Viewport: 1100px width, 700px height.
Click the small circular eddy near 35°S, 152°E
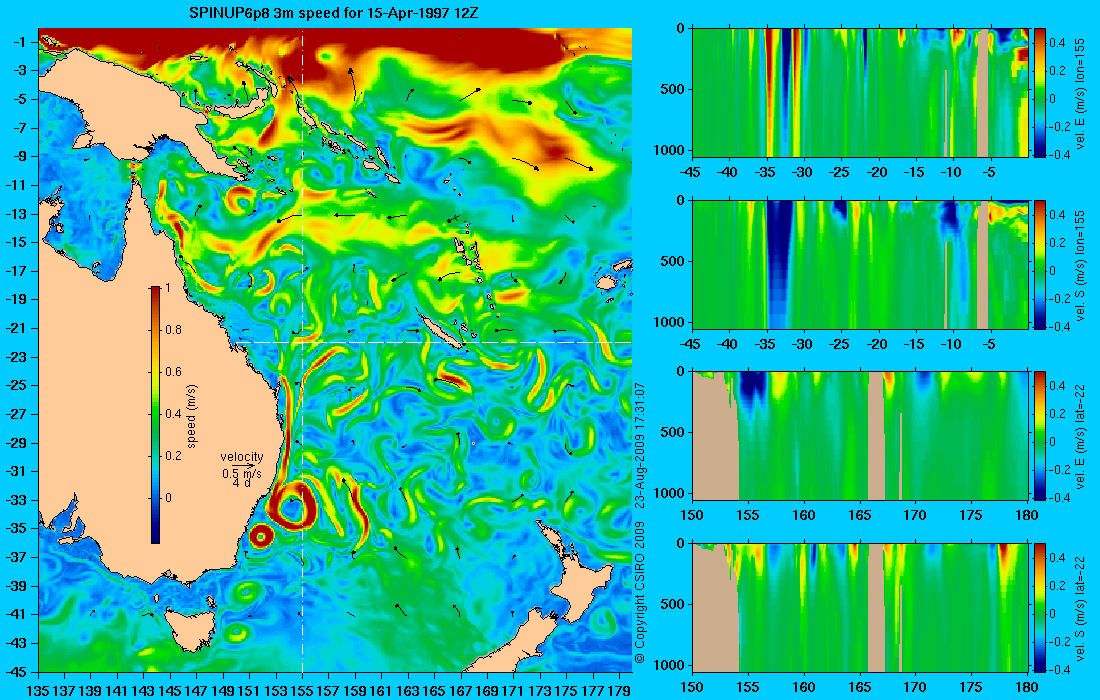pos(261,537)
